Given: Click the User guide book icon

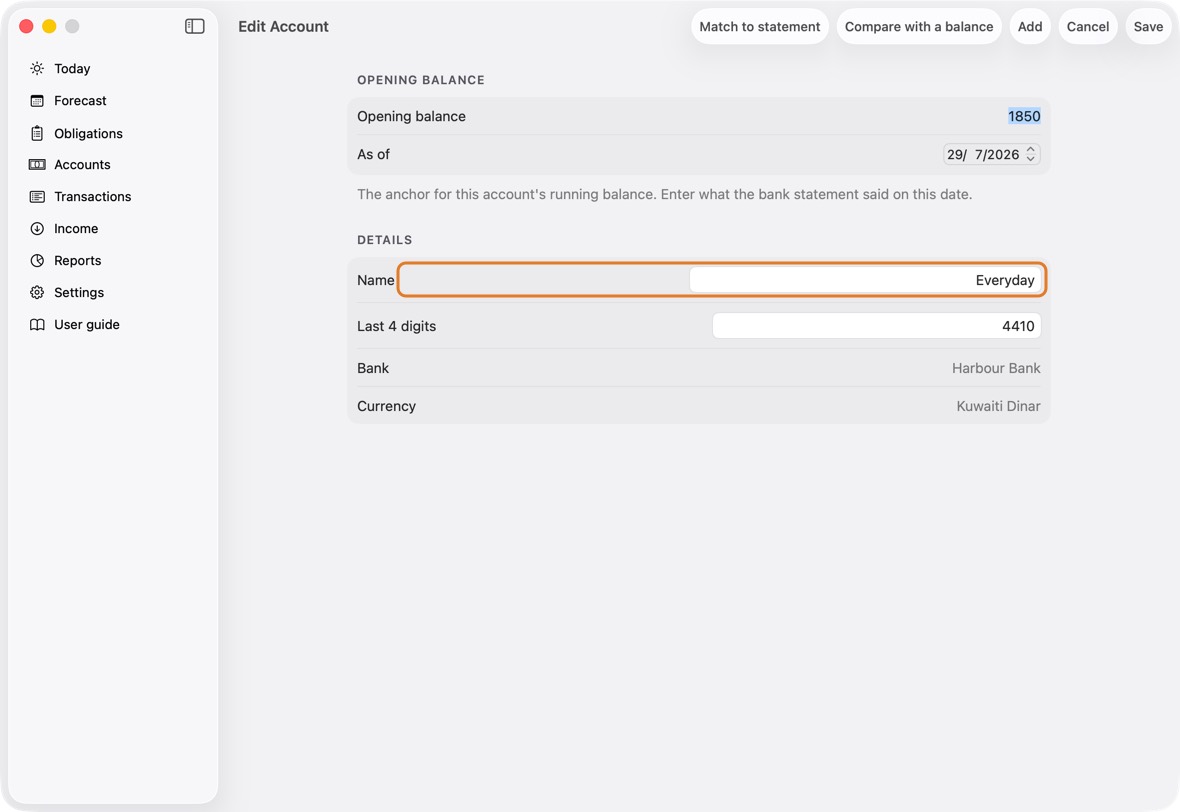Looking at the screenshot, I should tap(37, 324).
